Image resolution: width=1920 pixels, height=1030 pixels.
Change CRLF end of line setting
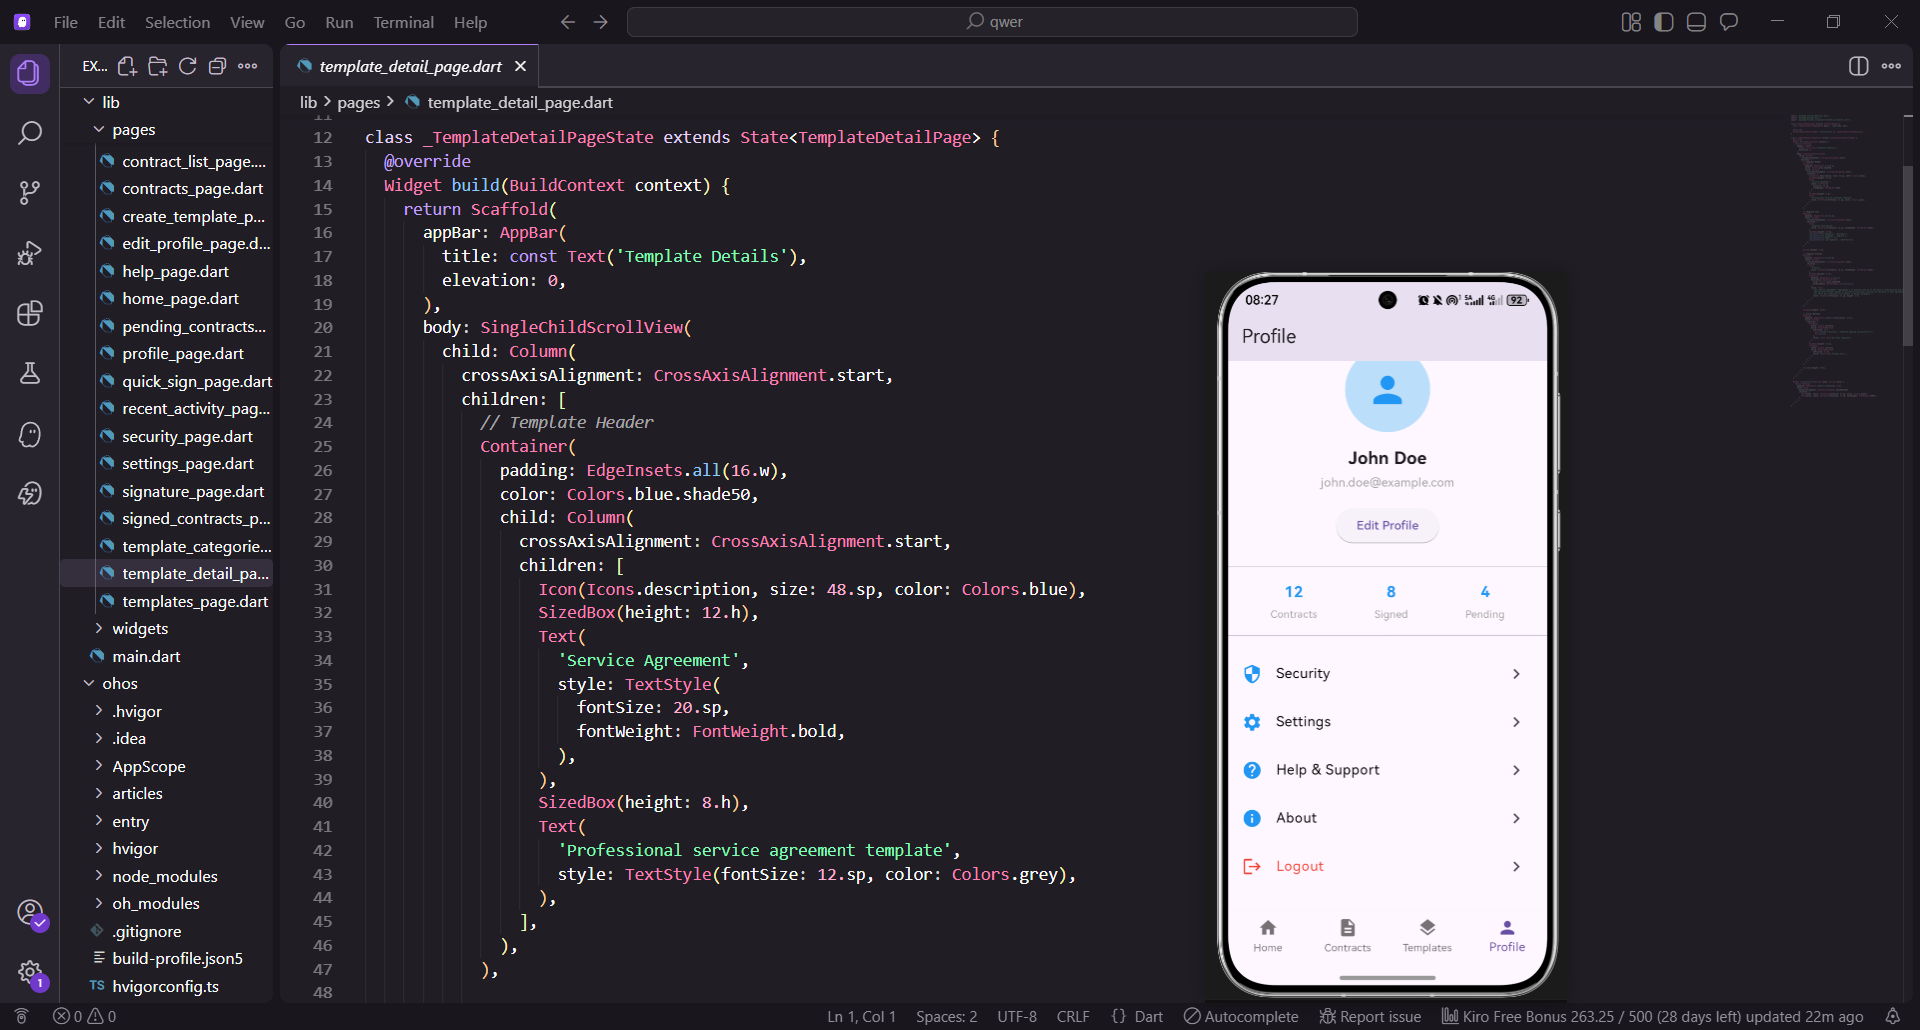[1073, 1016]
